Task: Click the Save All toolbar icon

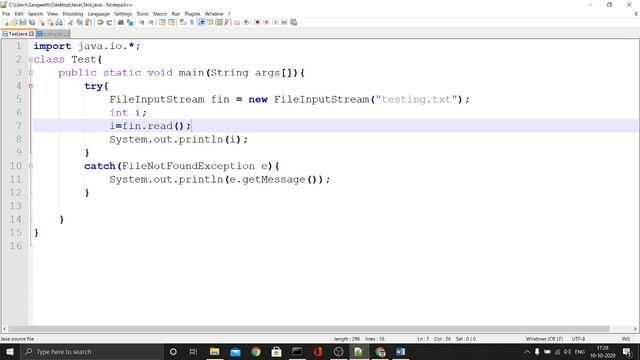Action: [32, 22]
